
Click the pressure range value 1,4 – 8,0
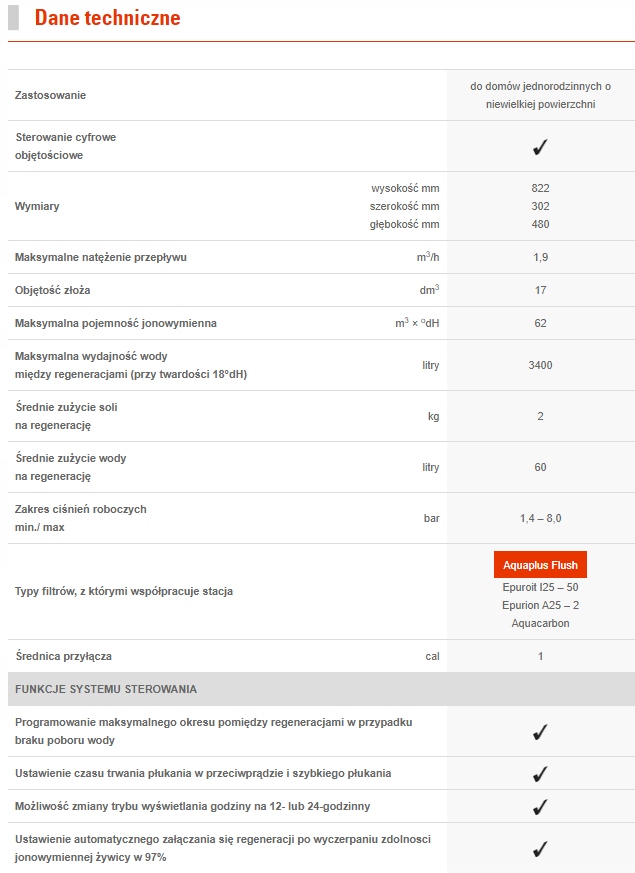point(540,518)
